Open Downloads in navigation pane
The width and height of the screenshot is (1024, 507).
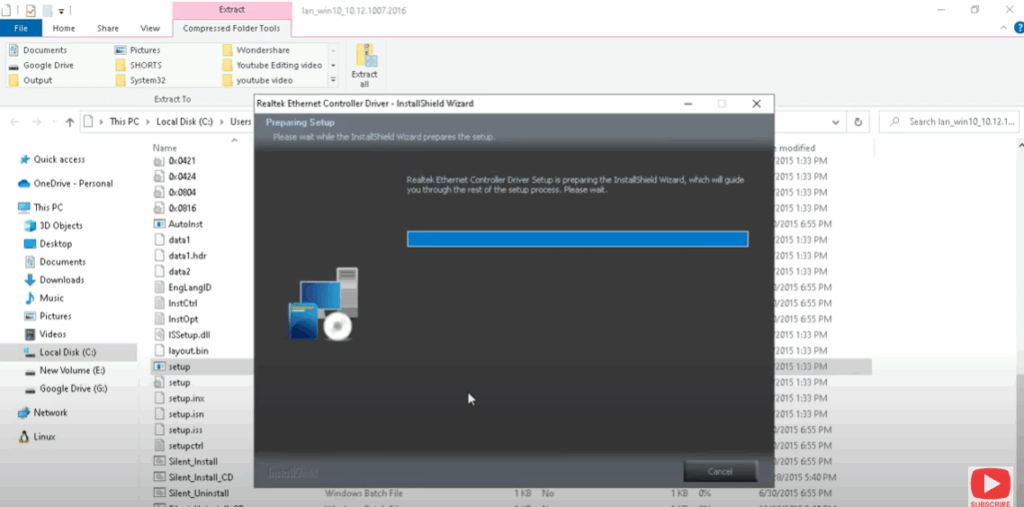click(54, 280)
